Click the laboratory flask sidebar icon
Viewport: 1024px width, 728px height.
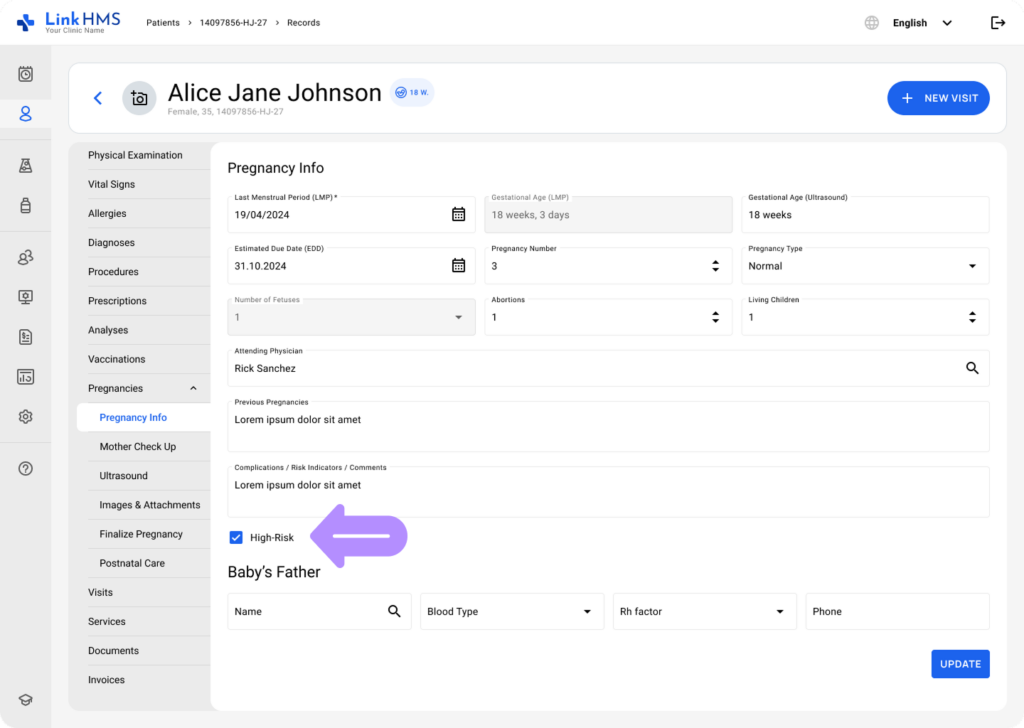point(26,166)
